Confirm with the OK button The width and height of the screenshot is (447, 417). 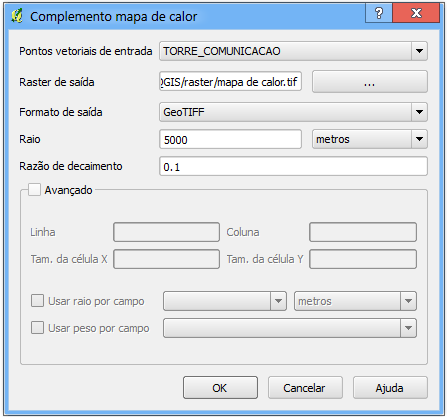point(220,388)
